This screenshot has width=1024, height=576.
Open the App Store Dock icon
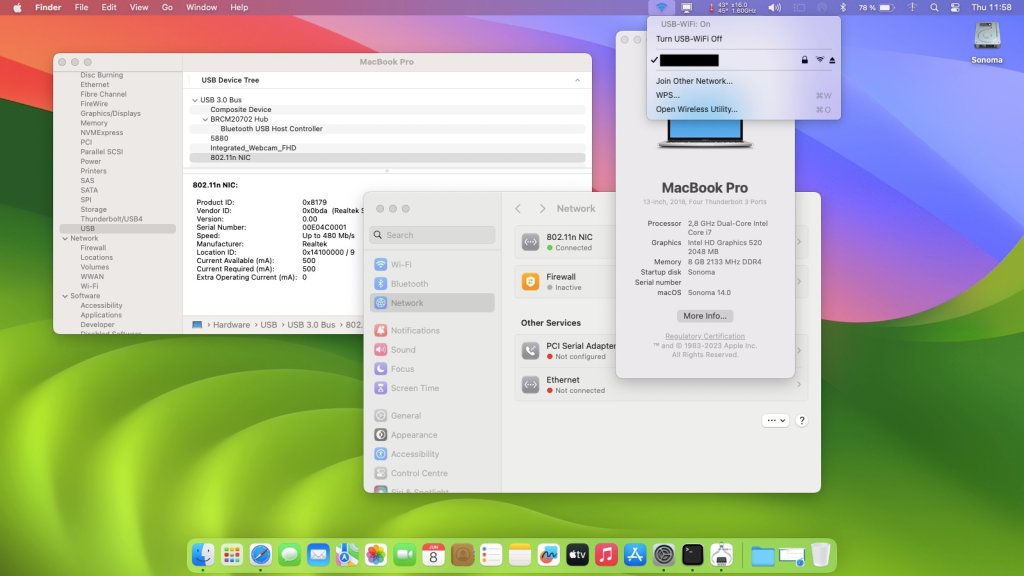click(x=634, y=554)
